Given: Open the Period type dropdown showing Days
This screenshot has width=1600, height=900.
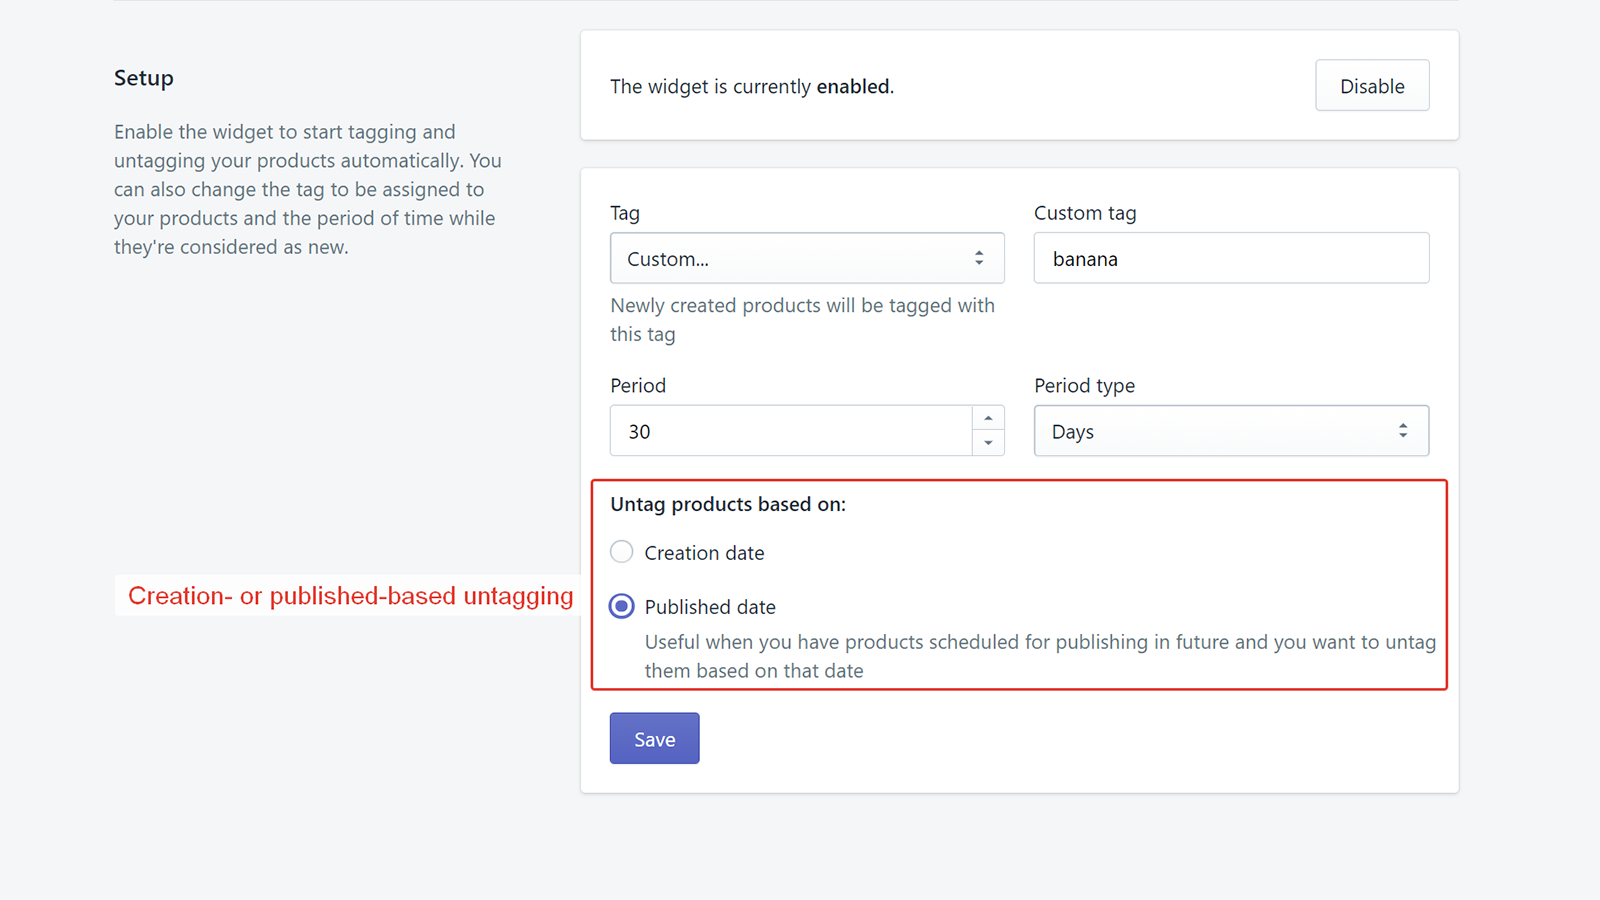Looking at the screenshot, I should (1230, 431).
